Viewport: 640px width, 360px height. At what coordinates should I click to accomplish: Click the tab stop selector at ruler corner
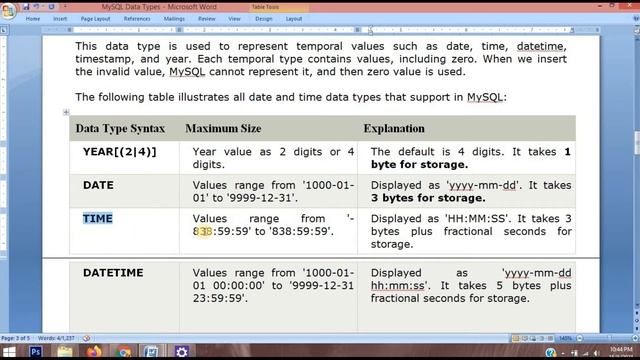(x=4, y=30)
